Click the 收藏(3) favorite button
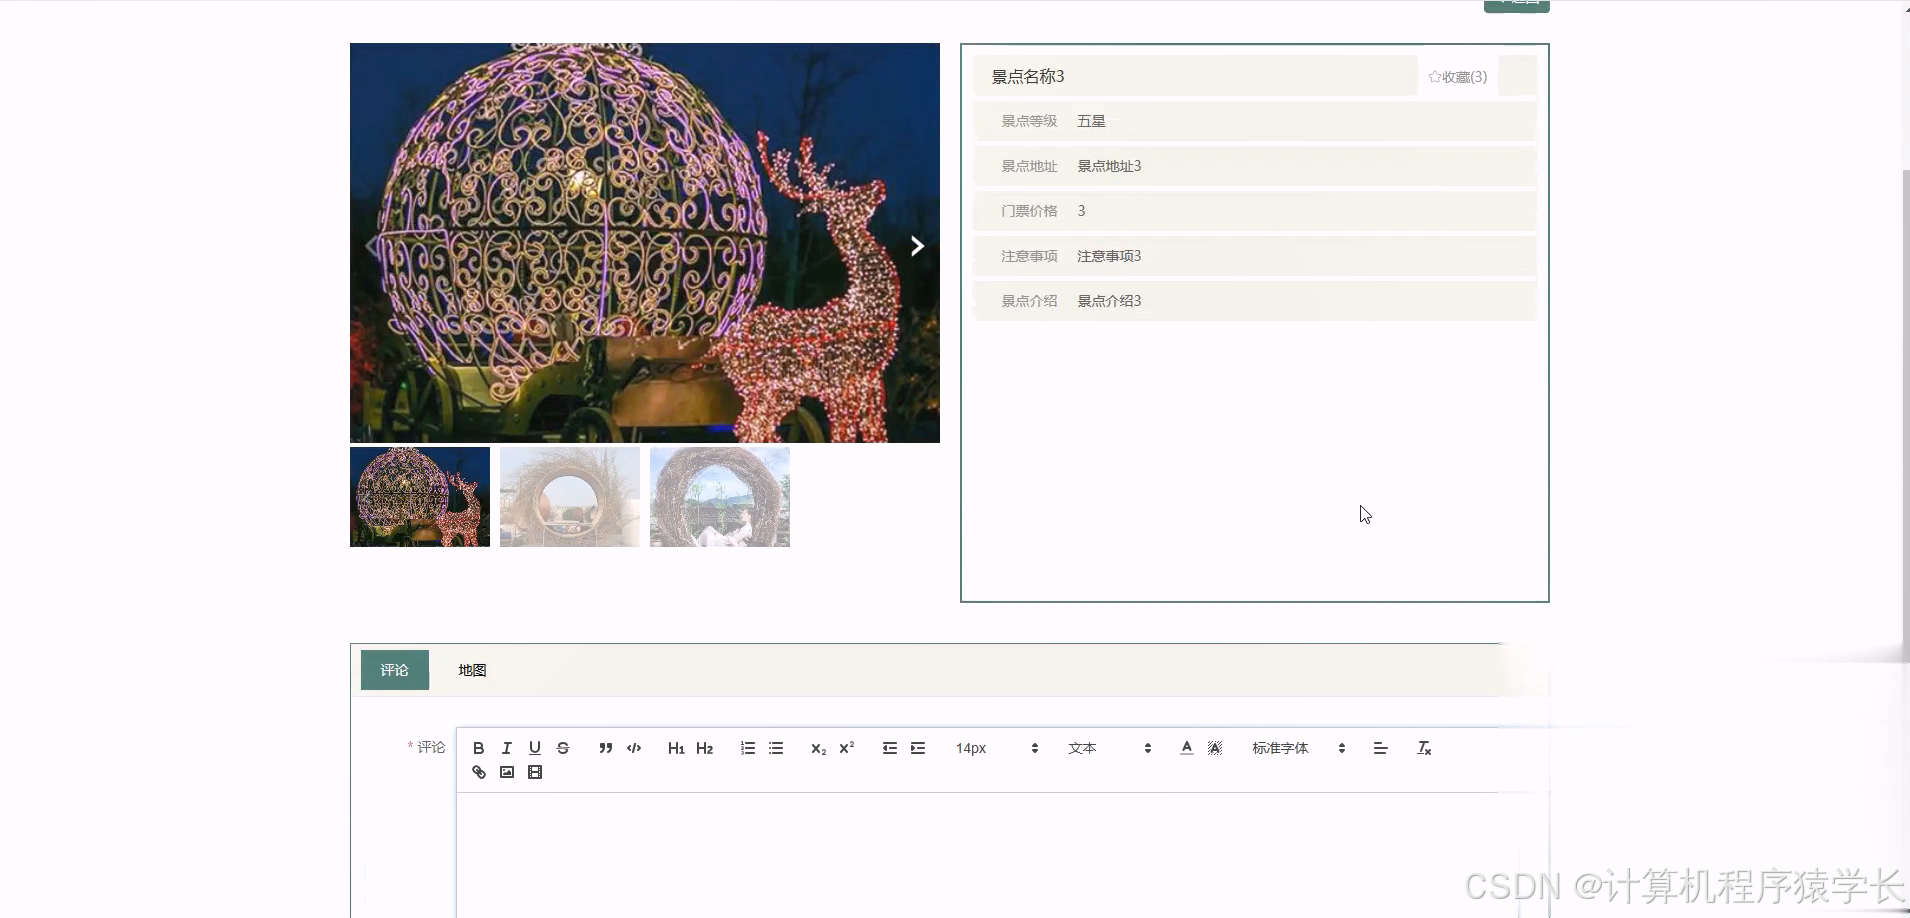The height and width of the screenshot is (918, 1910). 1457,76
